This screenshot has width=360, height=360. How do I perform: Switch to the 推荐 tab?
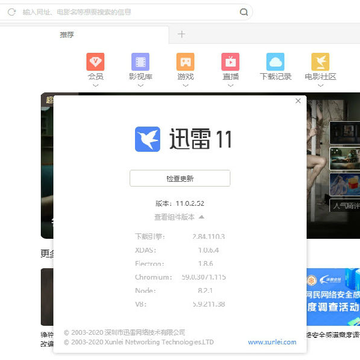pos(67,35)
